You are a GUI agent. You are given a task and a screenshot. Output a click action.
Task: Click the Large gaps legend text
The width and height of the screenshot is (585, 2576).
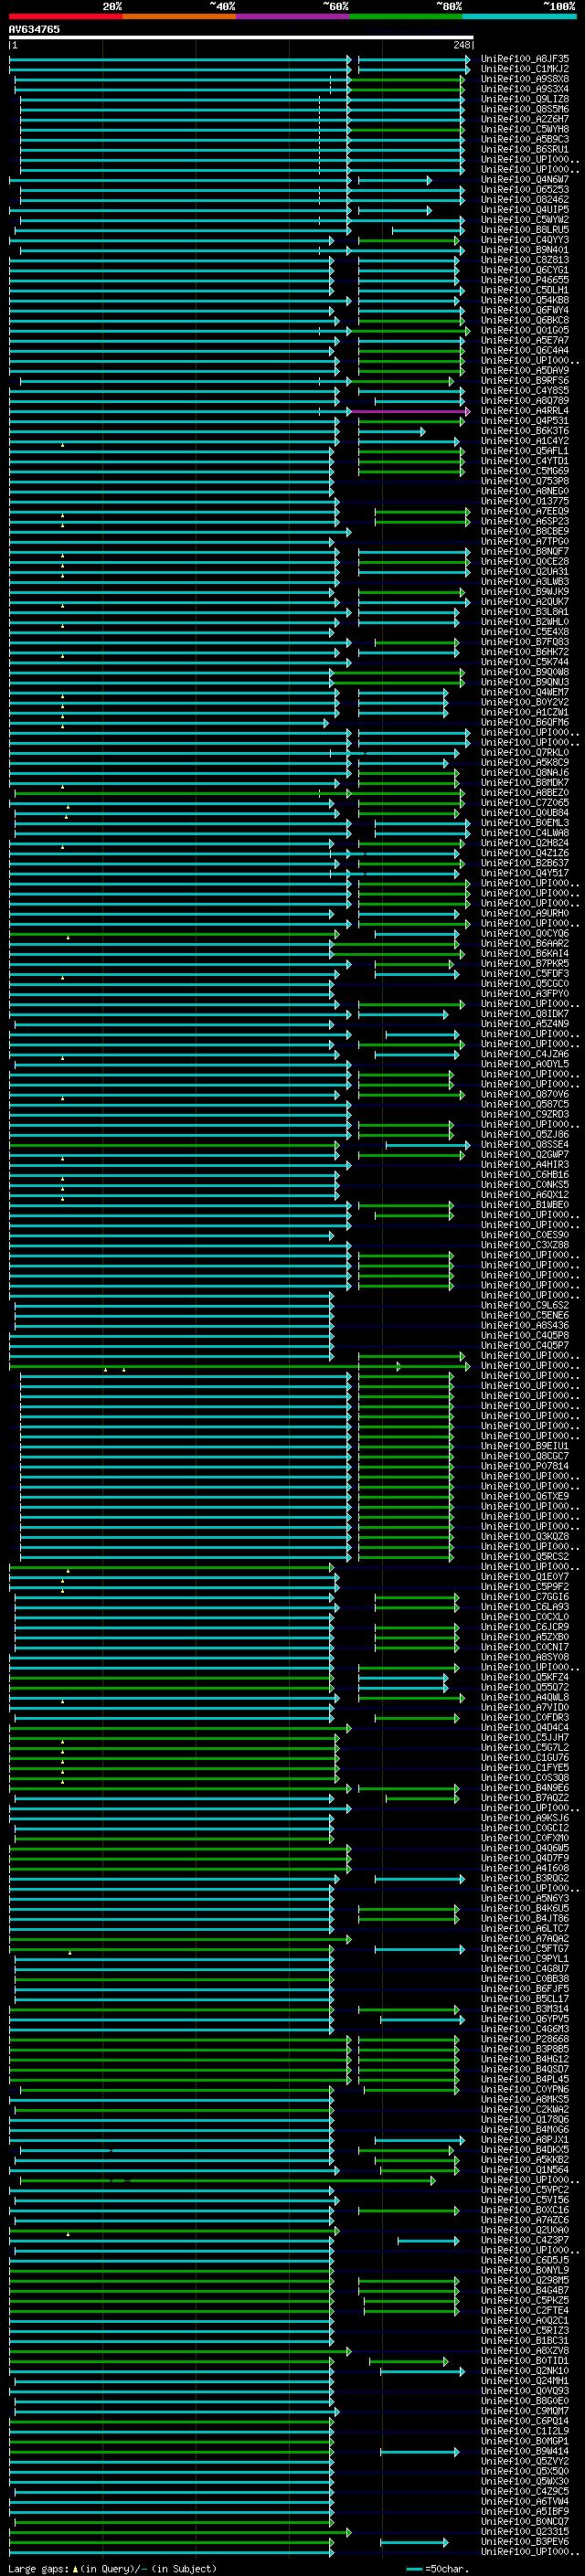coord(111,2569)
